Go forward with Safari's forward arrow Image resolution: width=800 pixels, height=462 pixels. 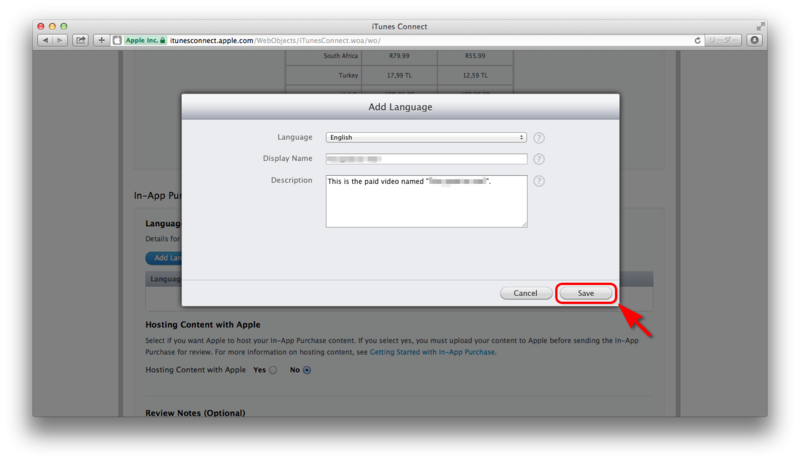(60, 40)
